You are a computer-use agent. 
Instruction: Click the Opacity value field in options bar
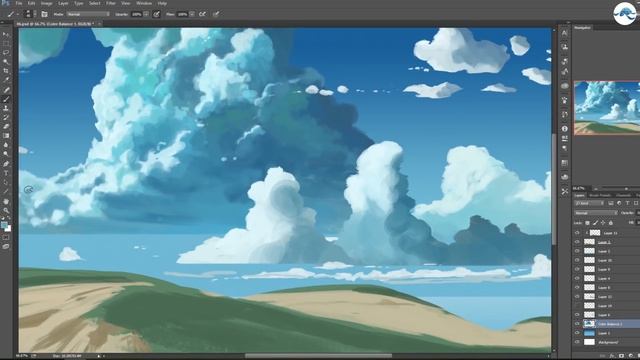tap(136, 14)
